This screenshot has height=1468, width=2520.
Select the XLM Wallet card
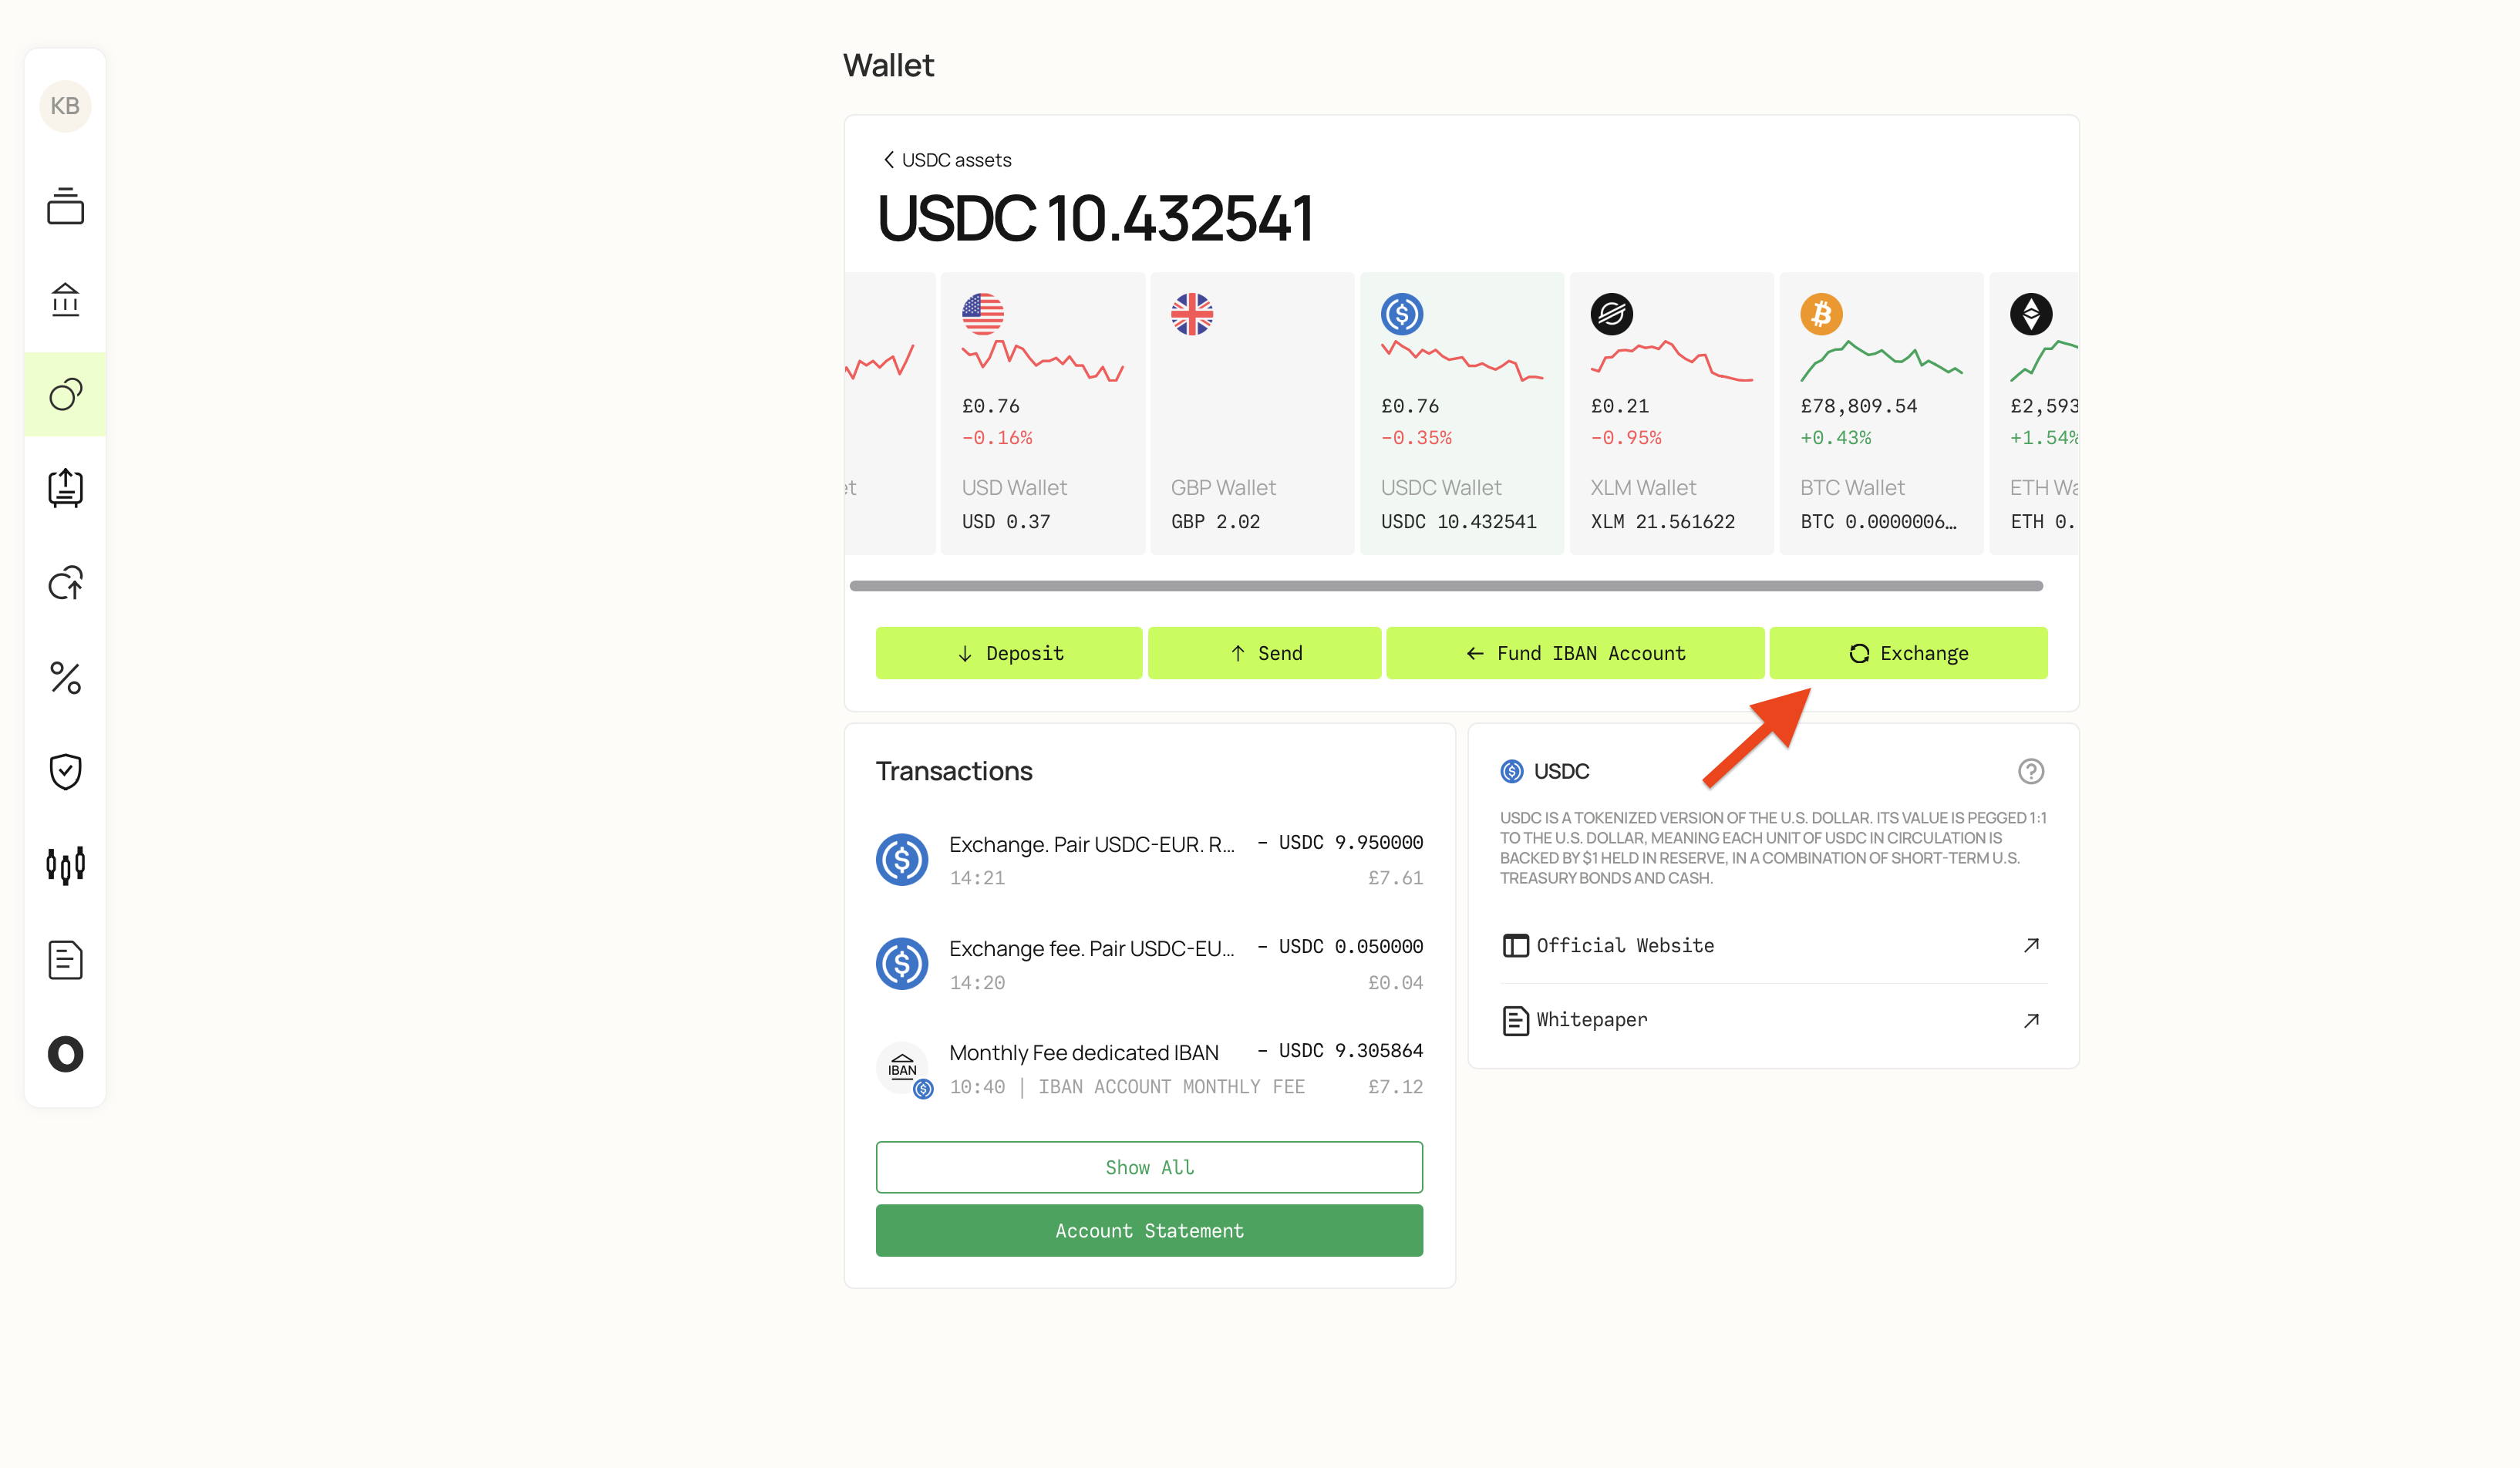point(1670,413)
